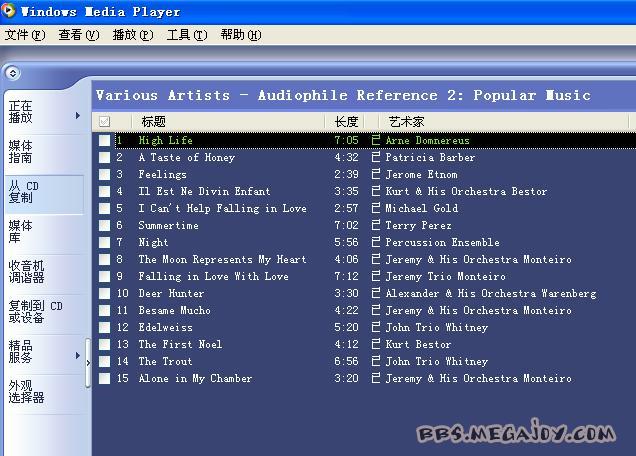Check the box for track 6 Summertime
This screenshot has width=636, height=456.
point(104,225)
